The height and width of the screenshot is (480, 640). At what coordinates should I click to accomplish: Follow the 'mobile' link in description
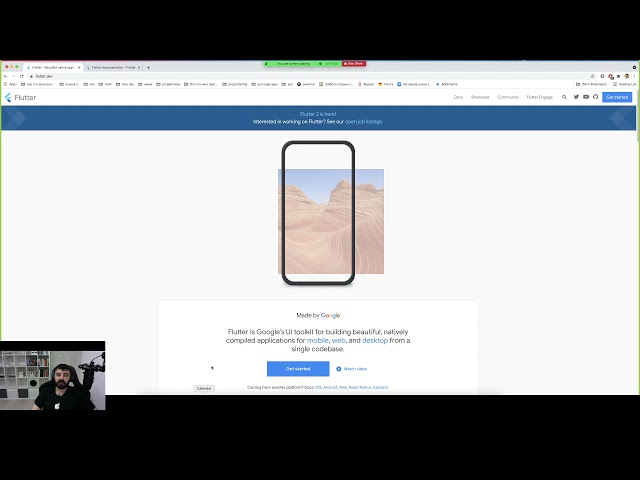pos(318,340)
